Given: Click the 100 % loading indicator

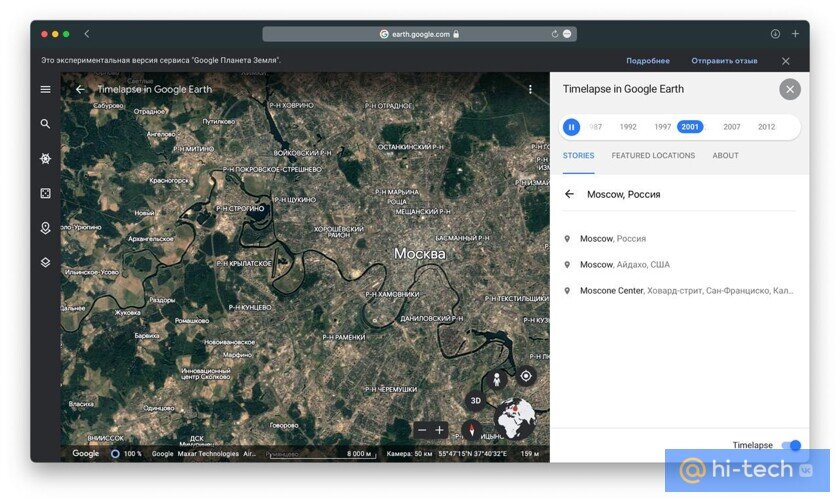Looking at the screenshot, I should click(x=126, y=454).
